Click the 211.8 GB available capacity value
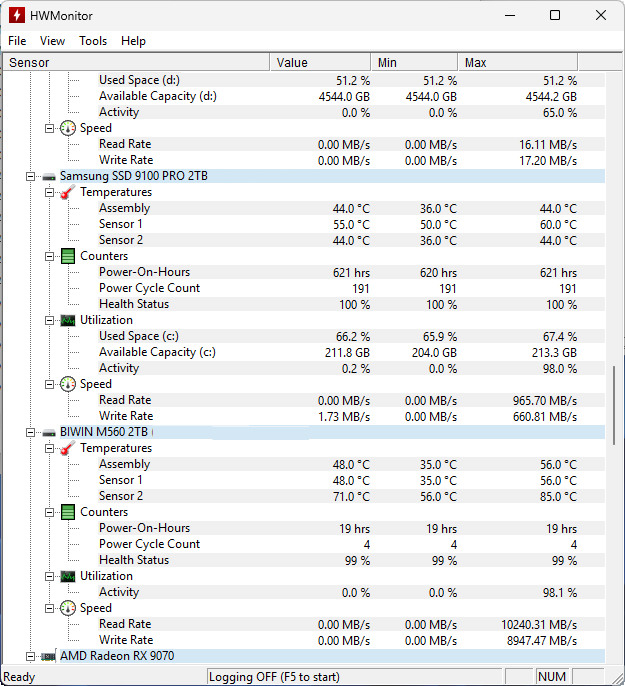This screenshot has width=625, height=686. click(x=347, y=353)
